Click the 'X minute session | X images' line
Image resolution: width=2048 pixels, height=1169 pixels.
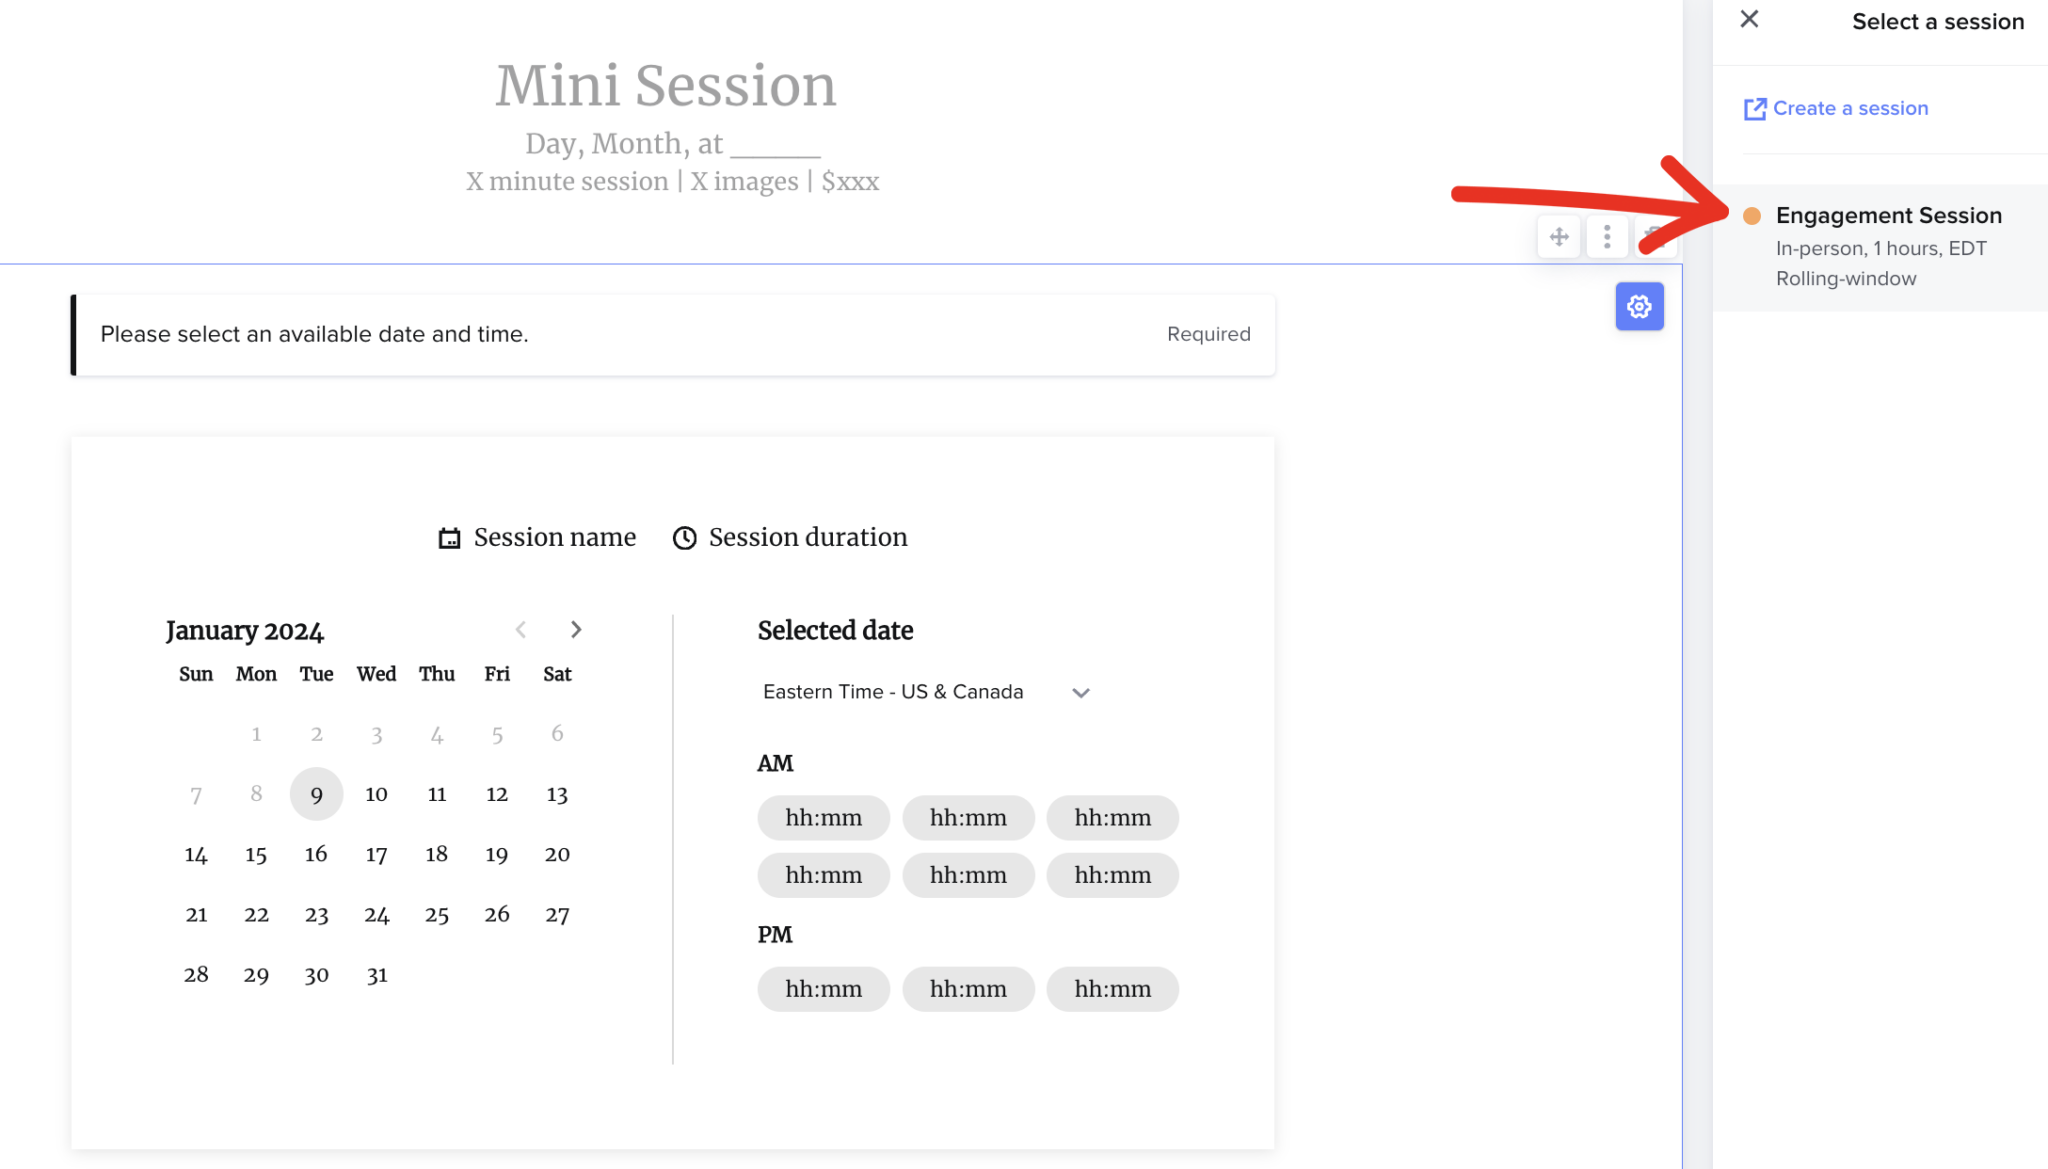(x=672, y=182)
